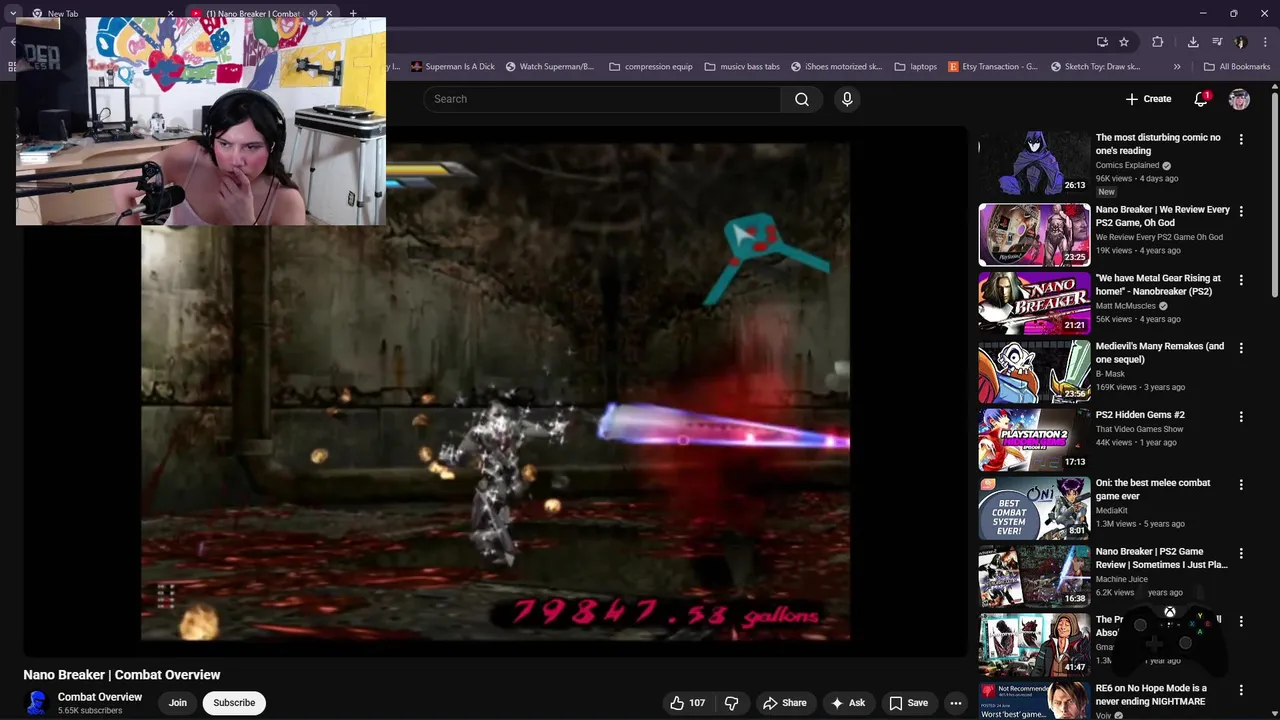1280x720 pixels.
Task: Open Chrome downloads icon
Action: pyautogui.click(x=1193, y=42)
